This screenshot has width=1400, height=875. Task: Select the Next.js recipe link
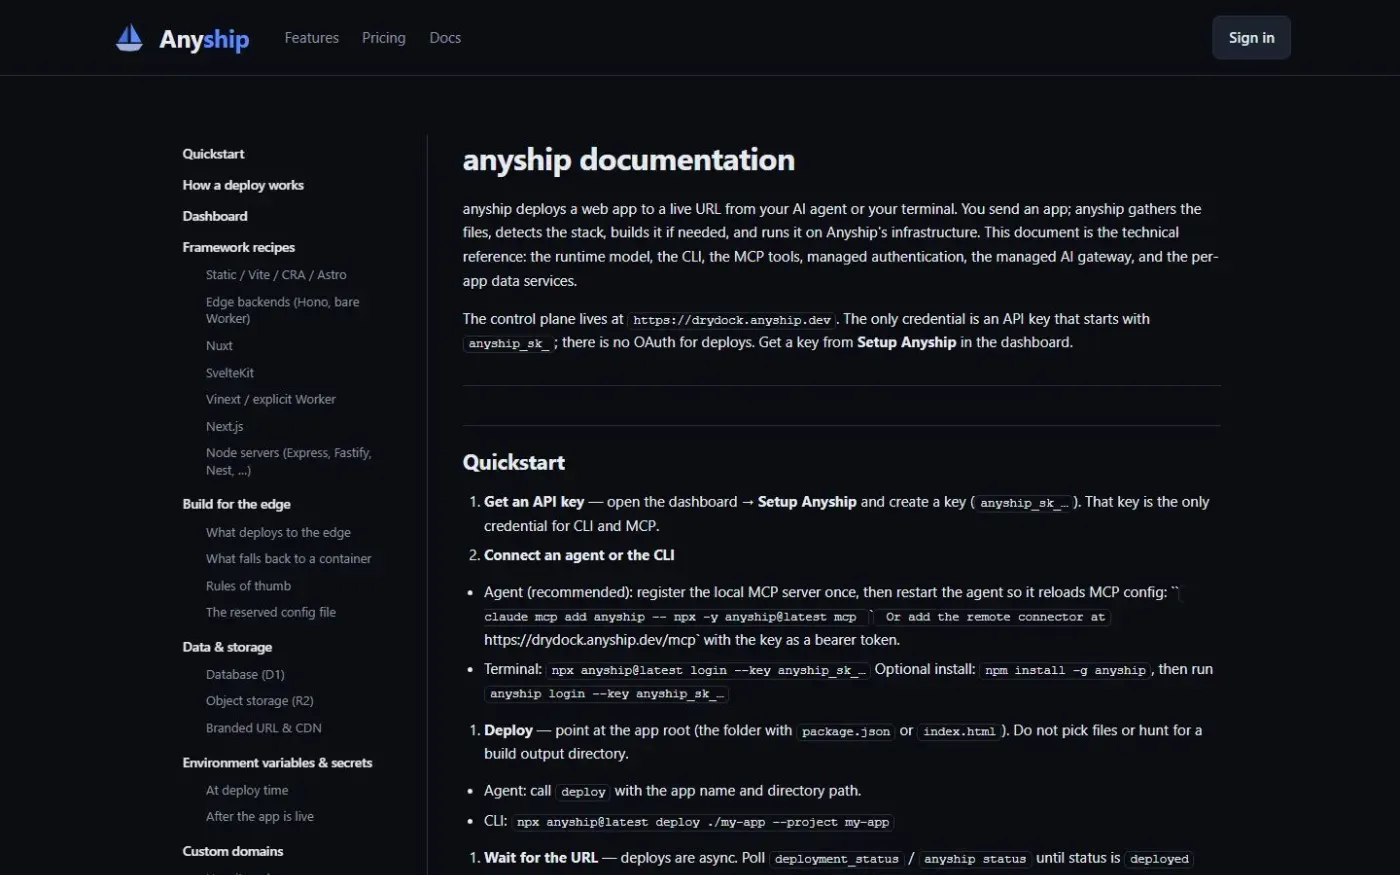(225, 426)
